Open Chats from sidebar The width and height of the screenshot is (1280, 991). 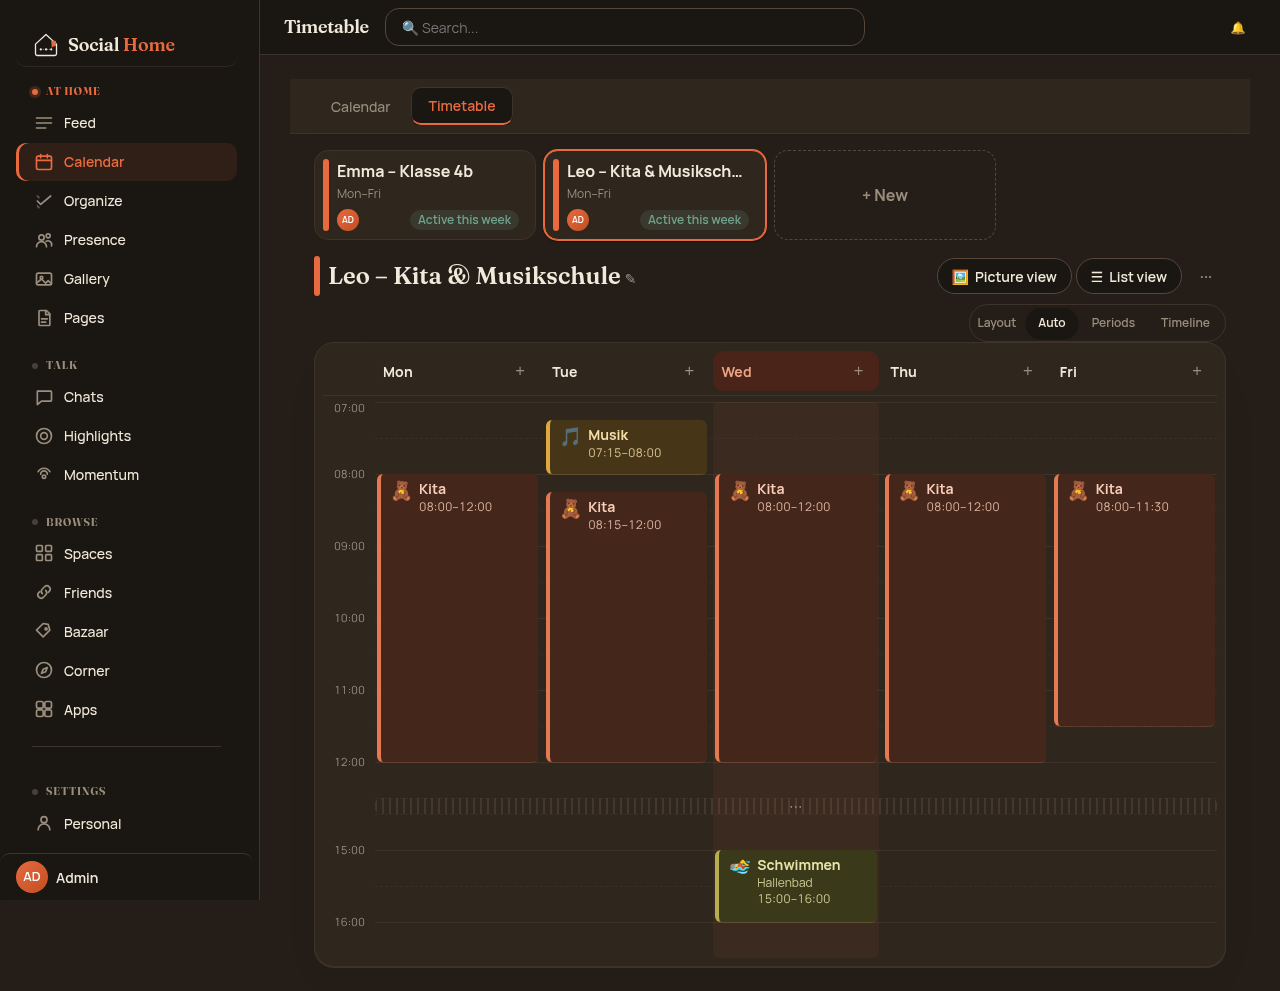coord(127,397)
